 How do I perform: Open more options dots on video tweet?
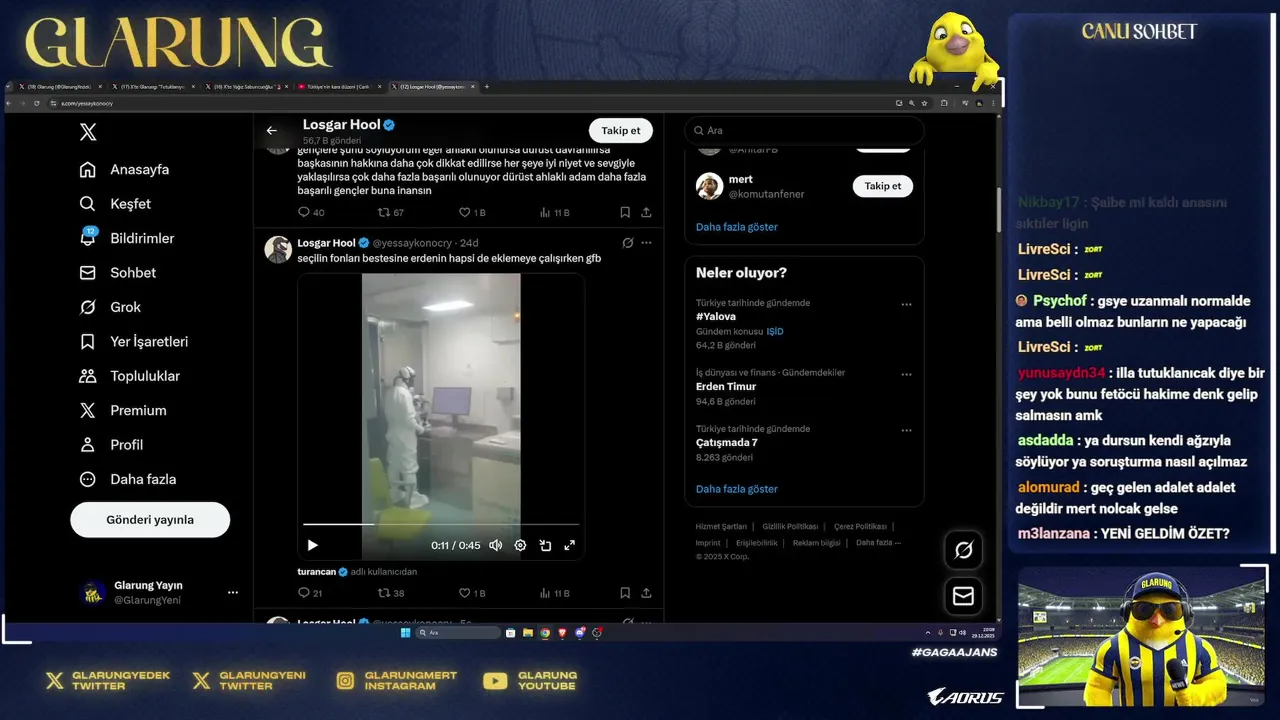point(646,243)
